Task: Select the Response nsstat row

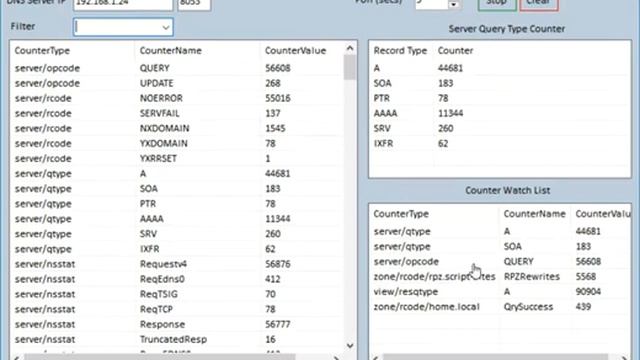Action: point(177,325)
